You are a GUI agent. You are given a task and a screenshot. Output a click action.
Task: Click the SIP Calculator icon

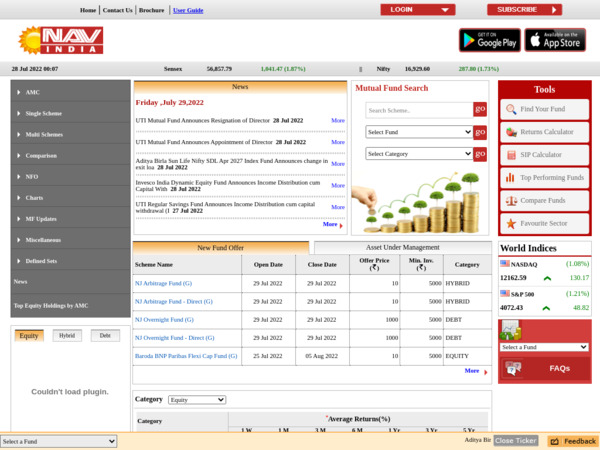coord(511,155)
